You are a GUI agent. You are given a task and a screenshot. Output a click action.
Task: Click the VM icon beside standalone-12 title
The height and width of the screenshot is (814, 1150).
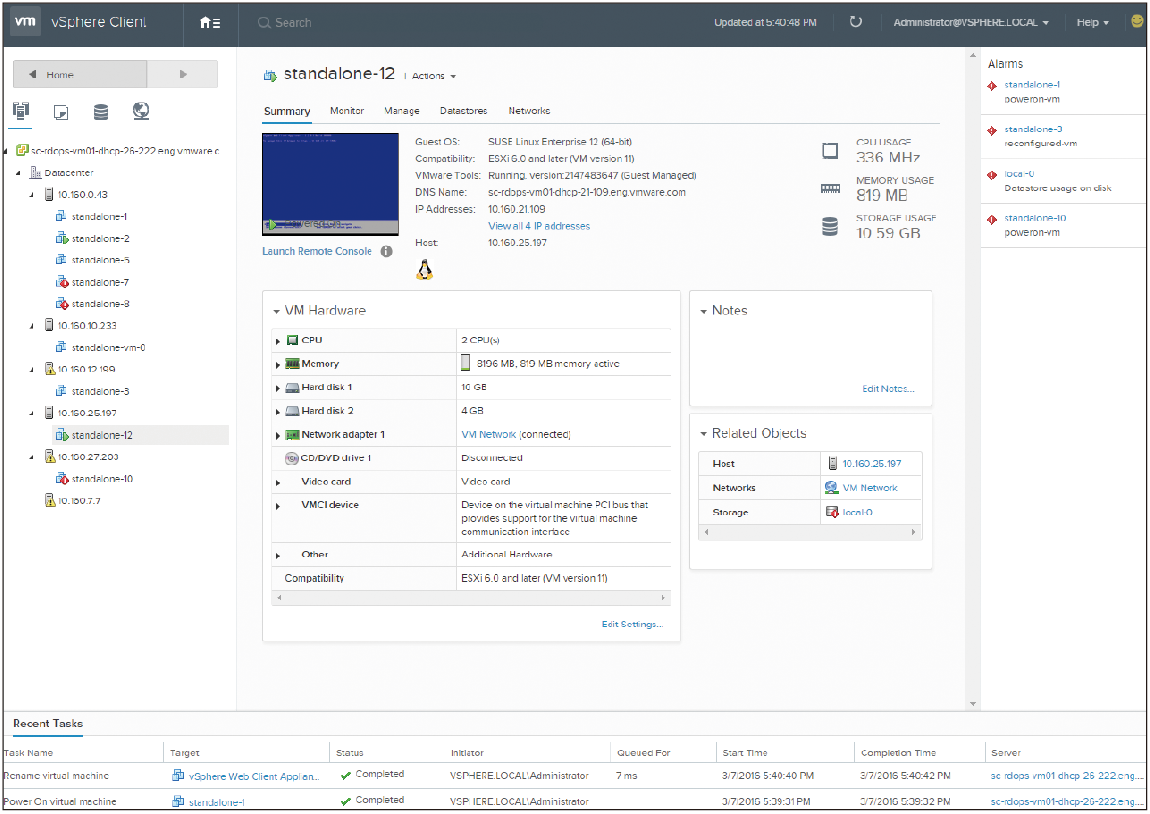click(270, 75)
